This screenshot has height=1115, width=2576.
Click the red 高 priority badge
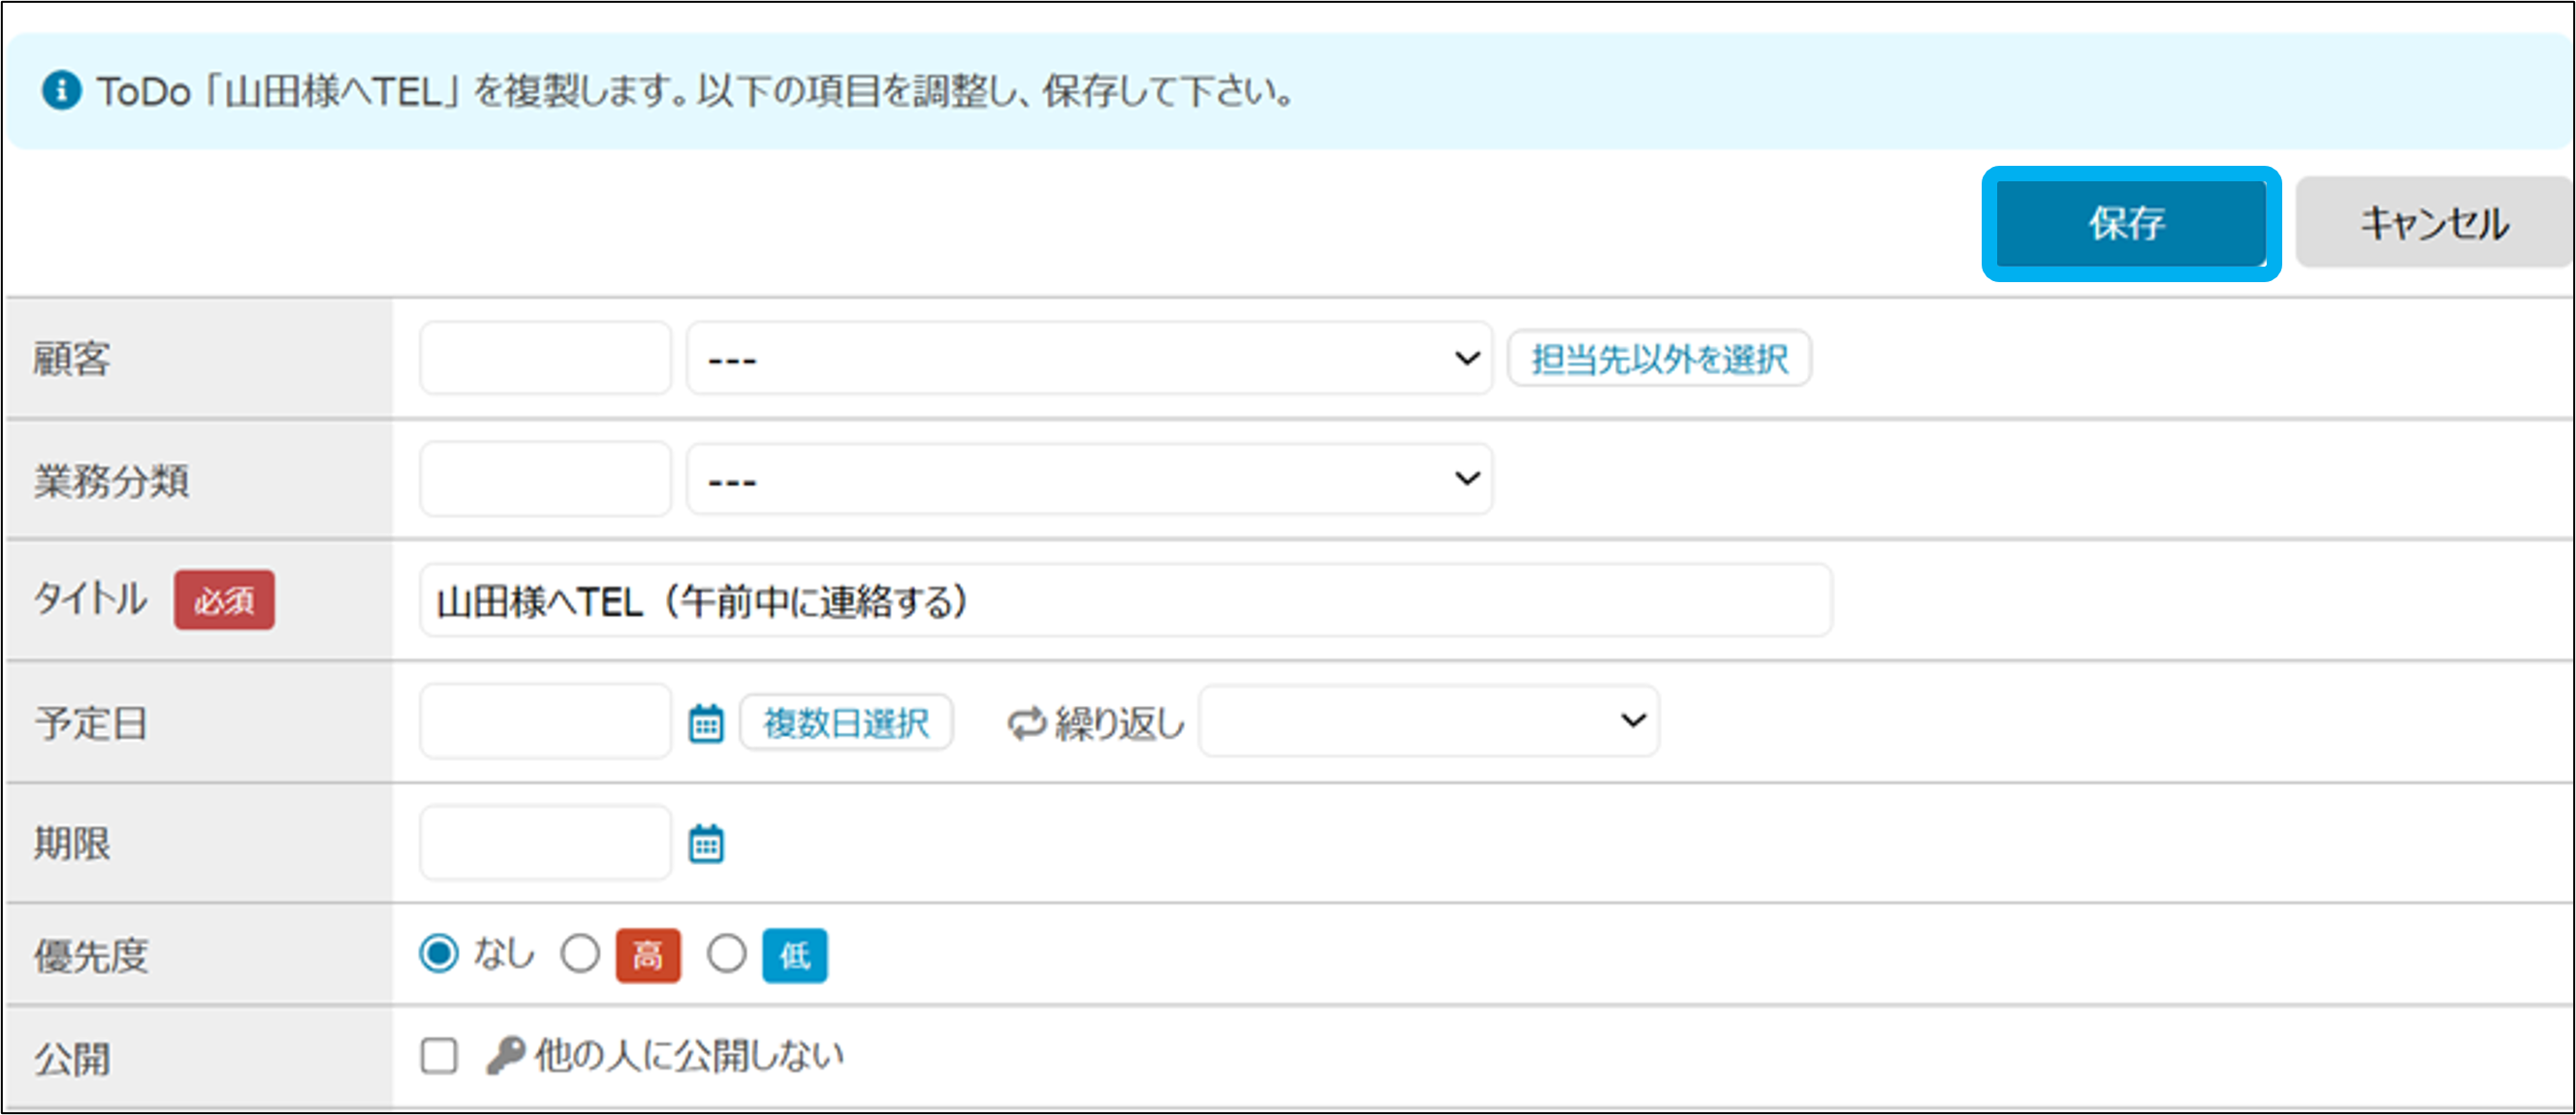pos(647,955)
